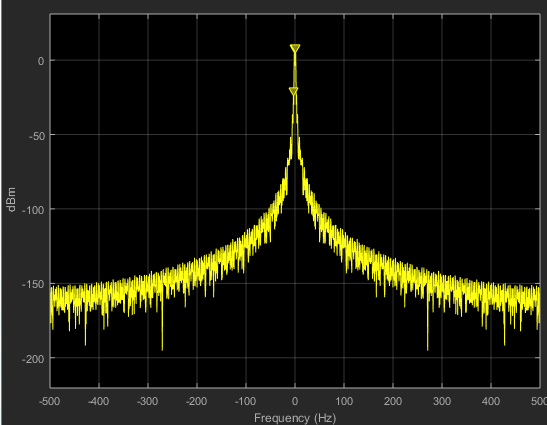Click the '-400' x-axis tick label

98,401
